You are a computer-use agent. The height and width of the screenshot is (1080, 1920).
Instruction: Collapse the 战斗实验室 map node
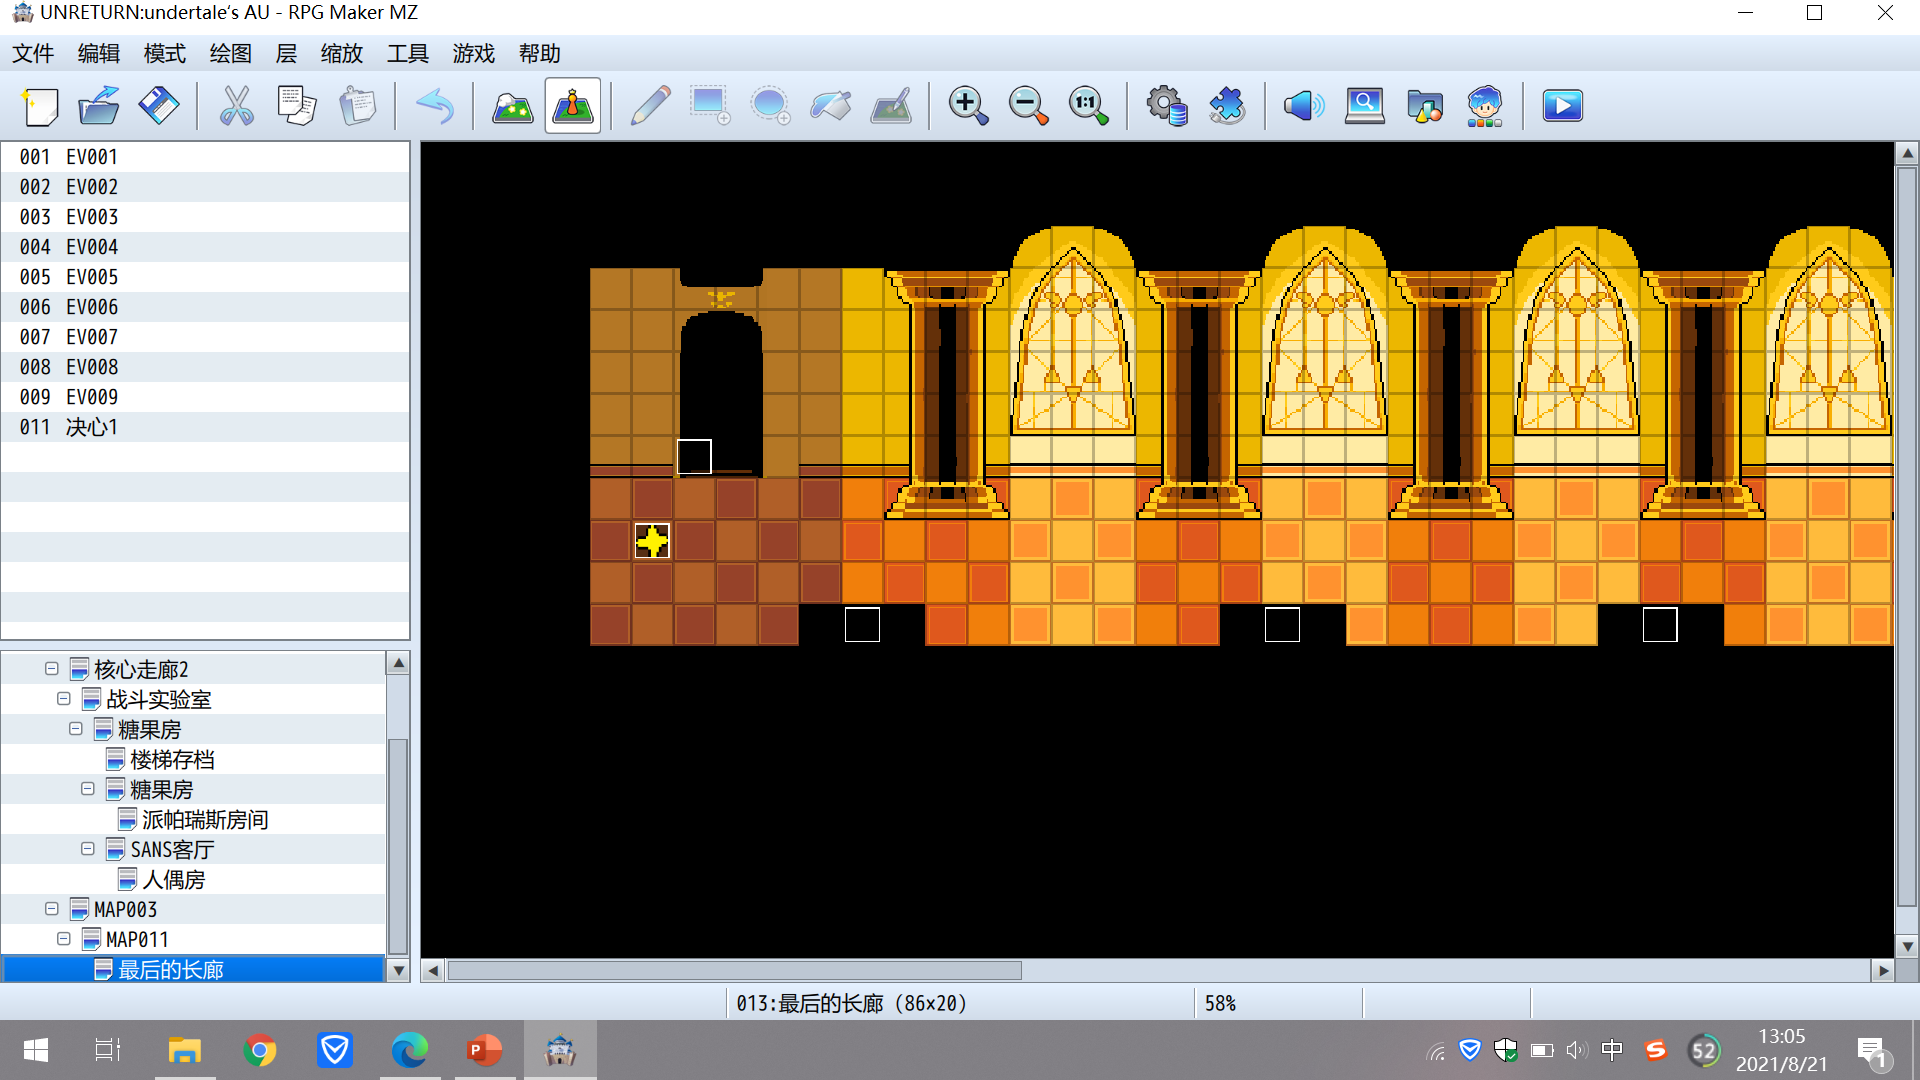click(x=64, y=699)
